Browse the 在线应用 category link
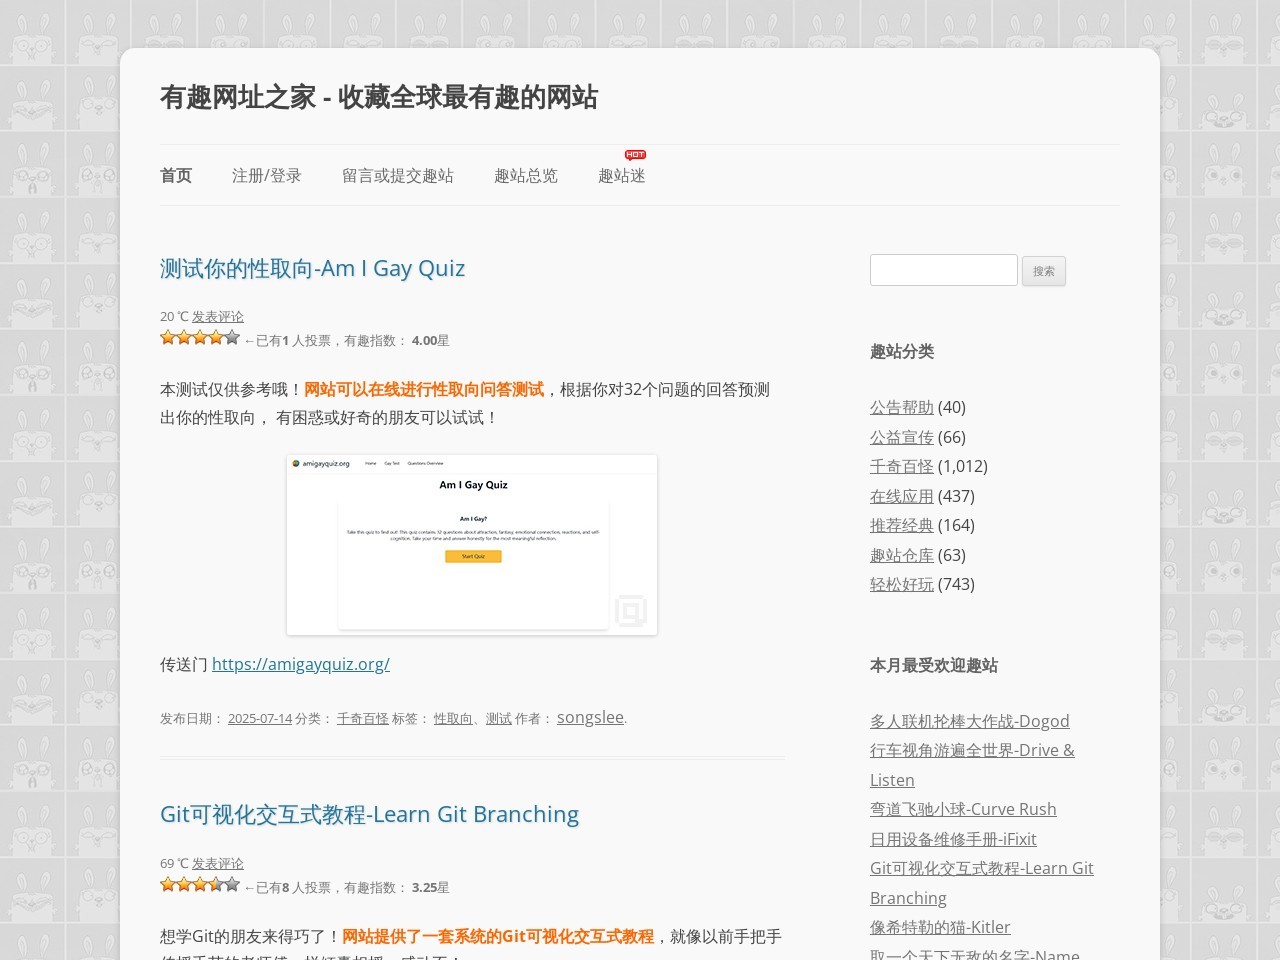Image resolution: width=1280 pixels, height=960 pixels. pyautogui.click(x=901, y=497)
